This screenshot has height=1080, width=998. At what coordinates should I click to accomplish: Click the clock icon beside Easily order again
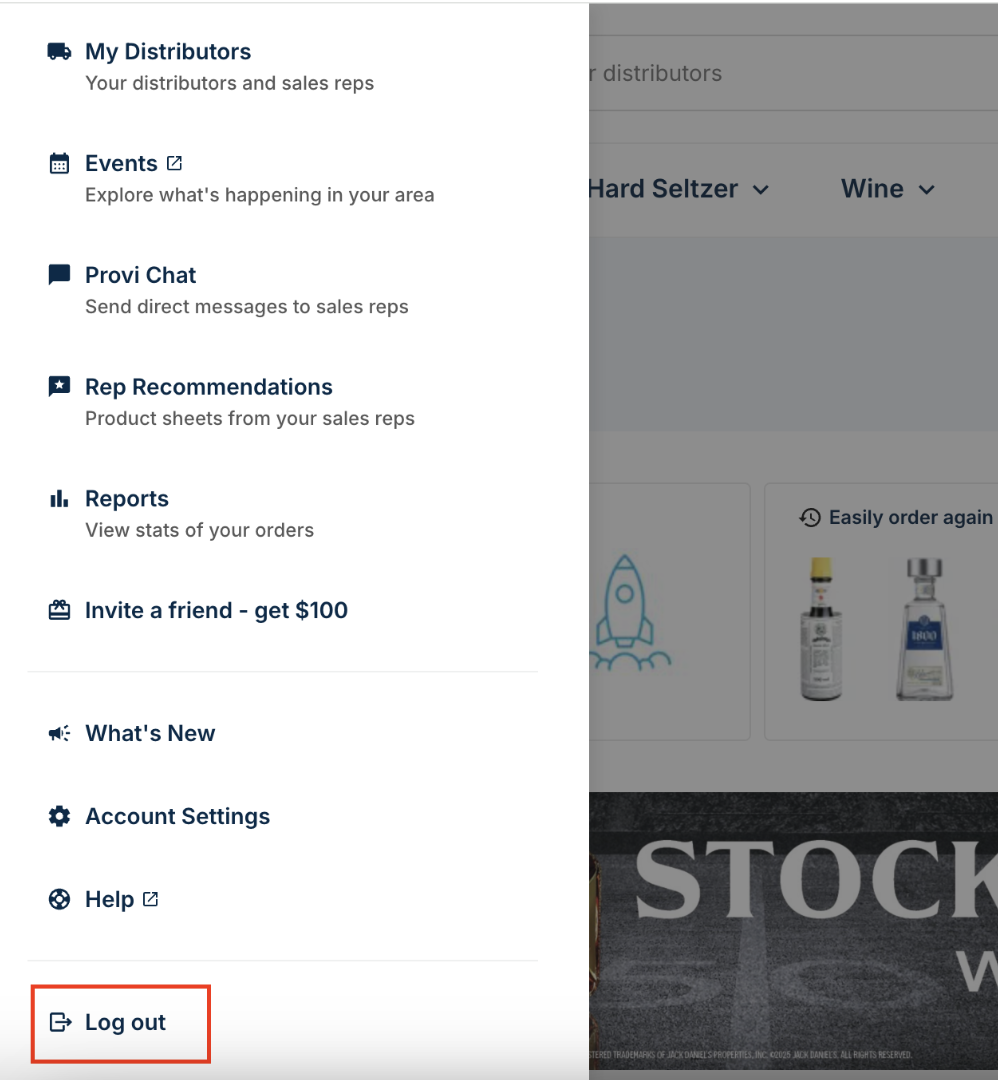[809, 517]
